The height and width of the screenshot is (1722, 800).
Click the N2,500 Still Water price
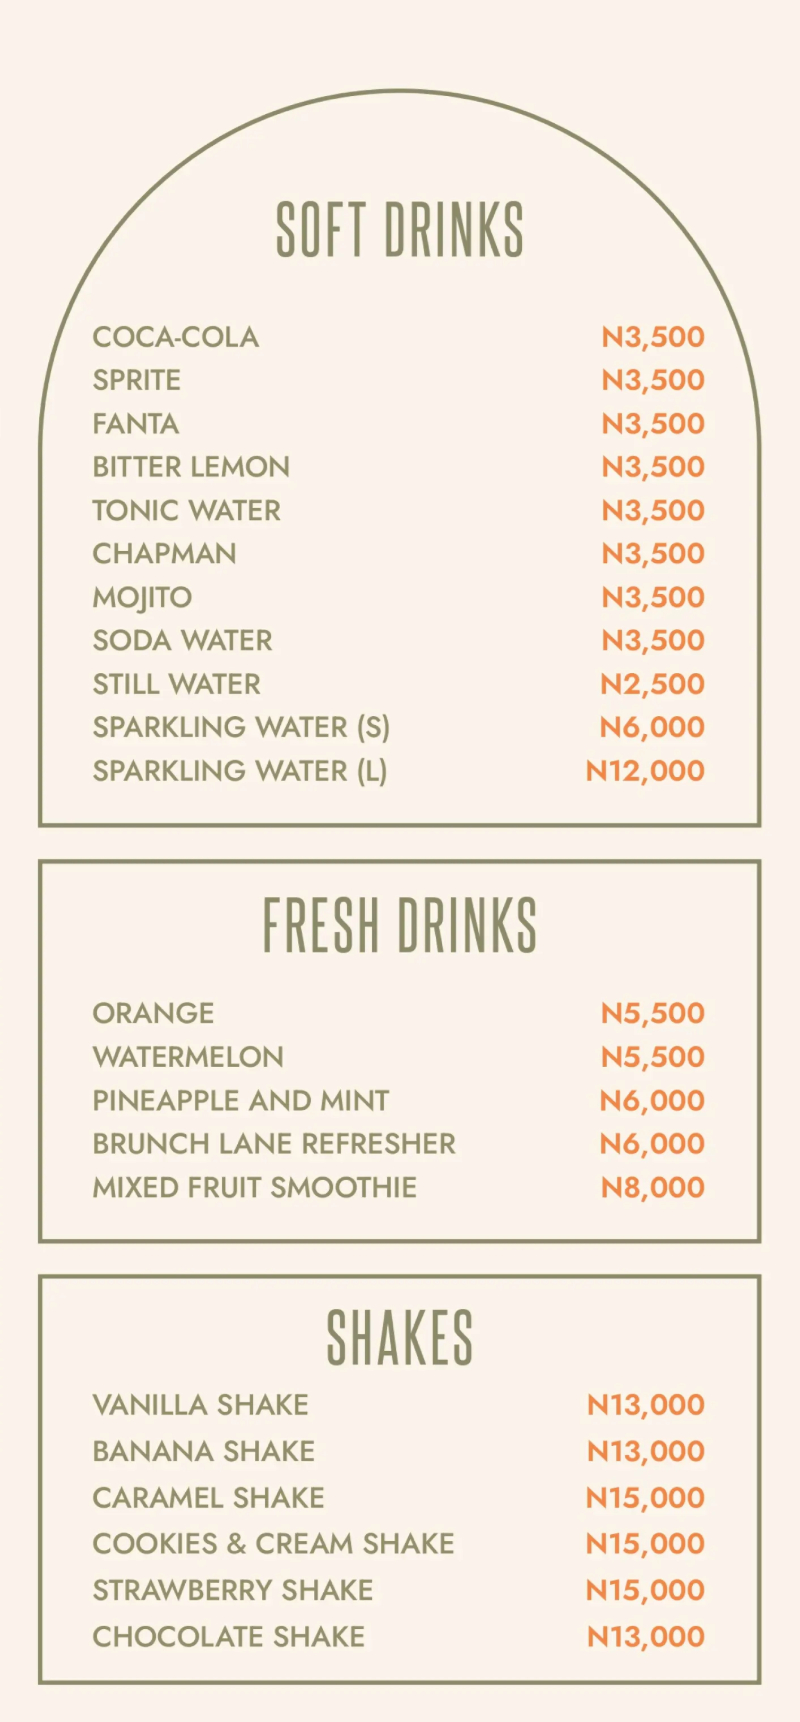coord(652,684)
